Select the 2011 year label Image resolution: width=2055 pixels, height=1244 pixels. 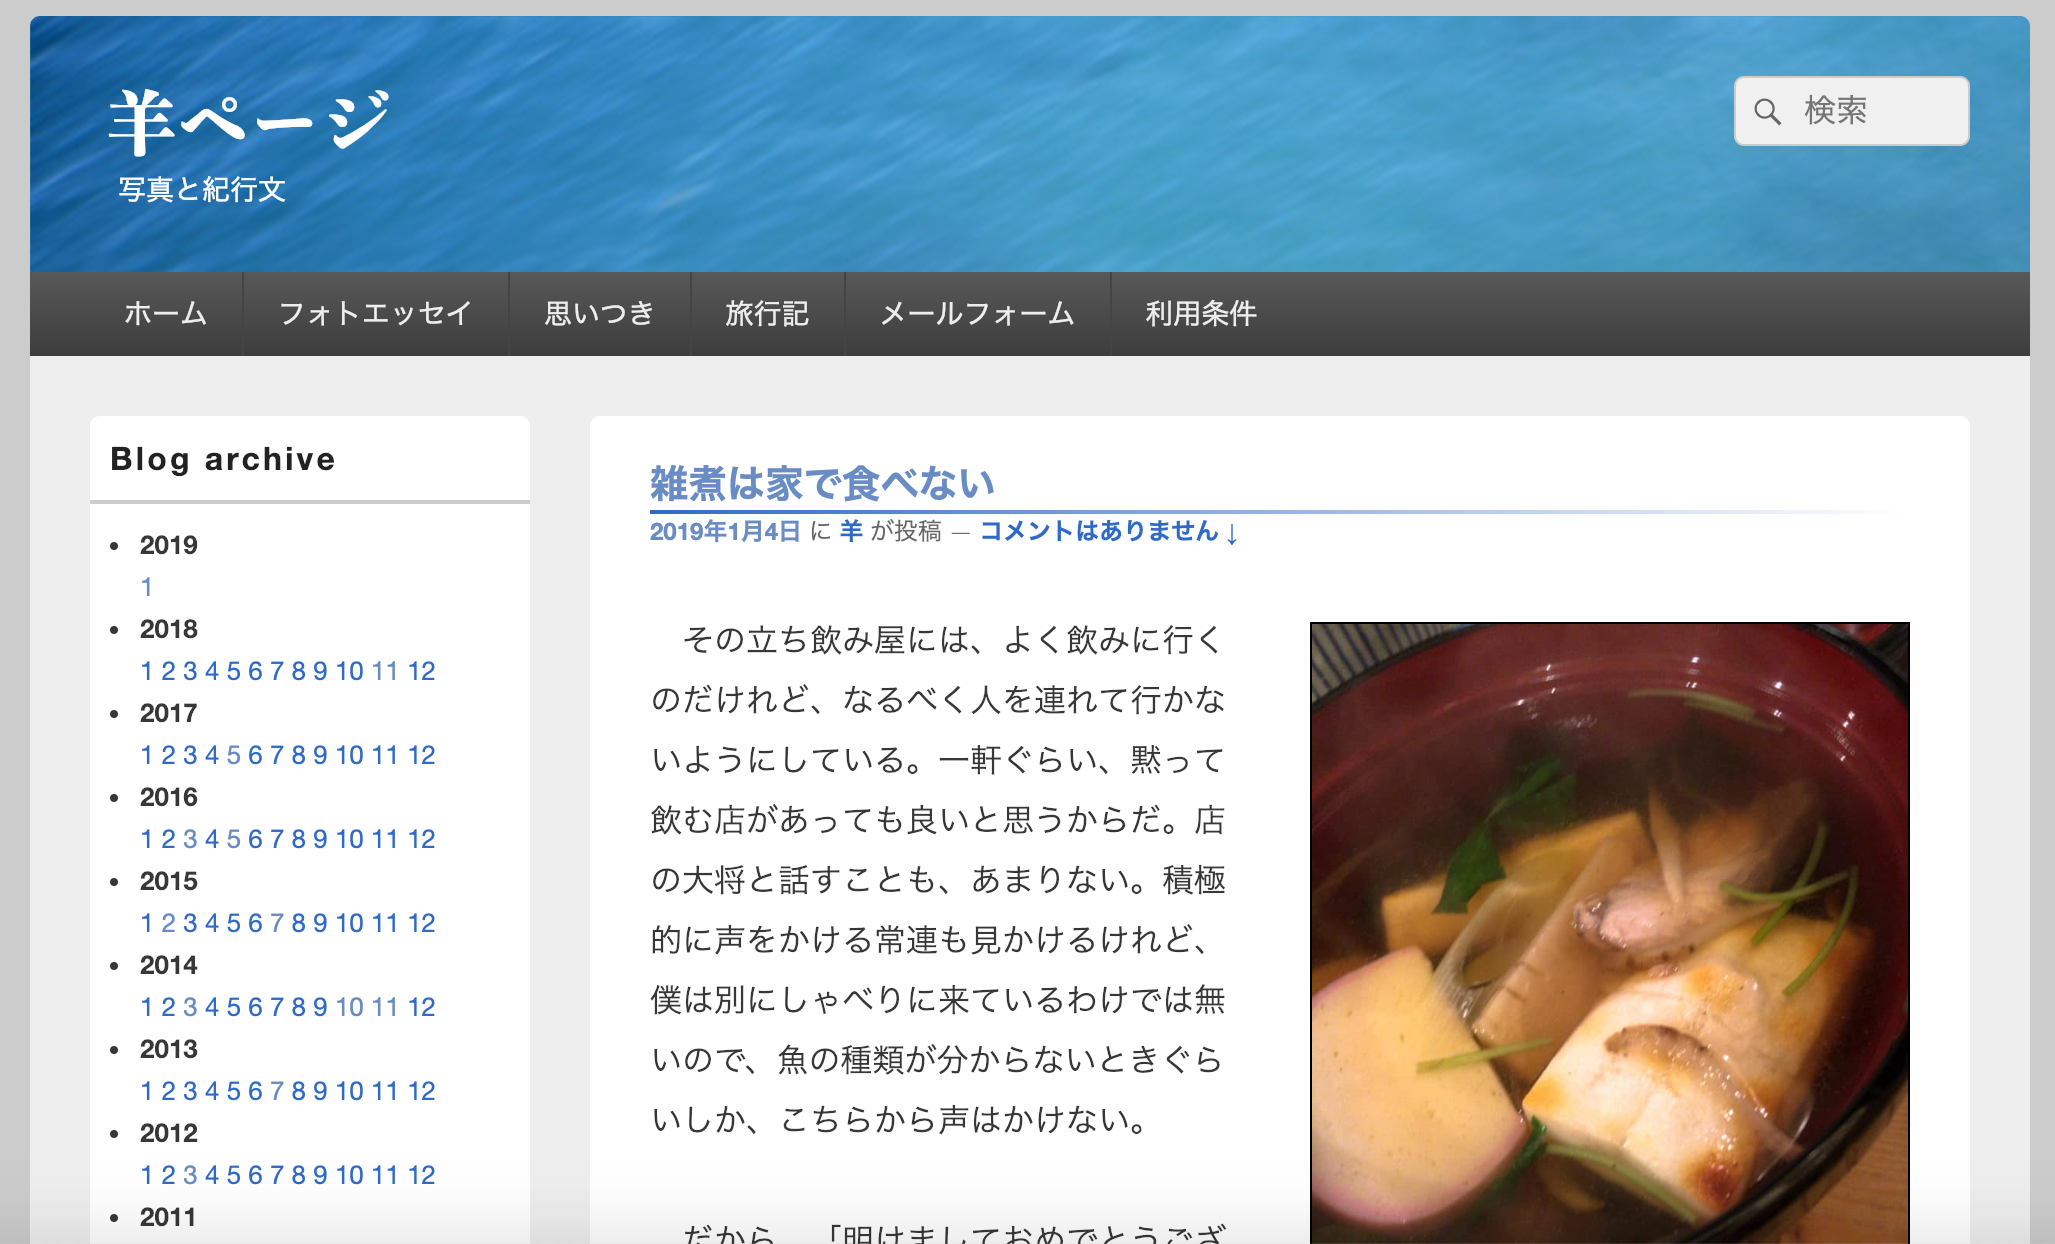(x=169, y=1217)
